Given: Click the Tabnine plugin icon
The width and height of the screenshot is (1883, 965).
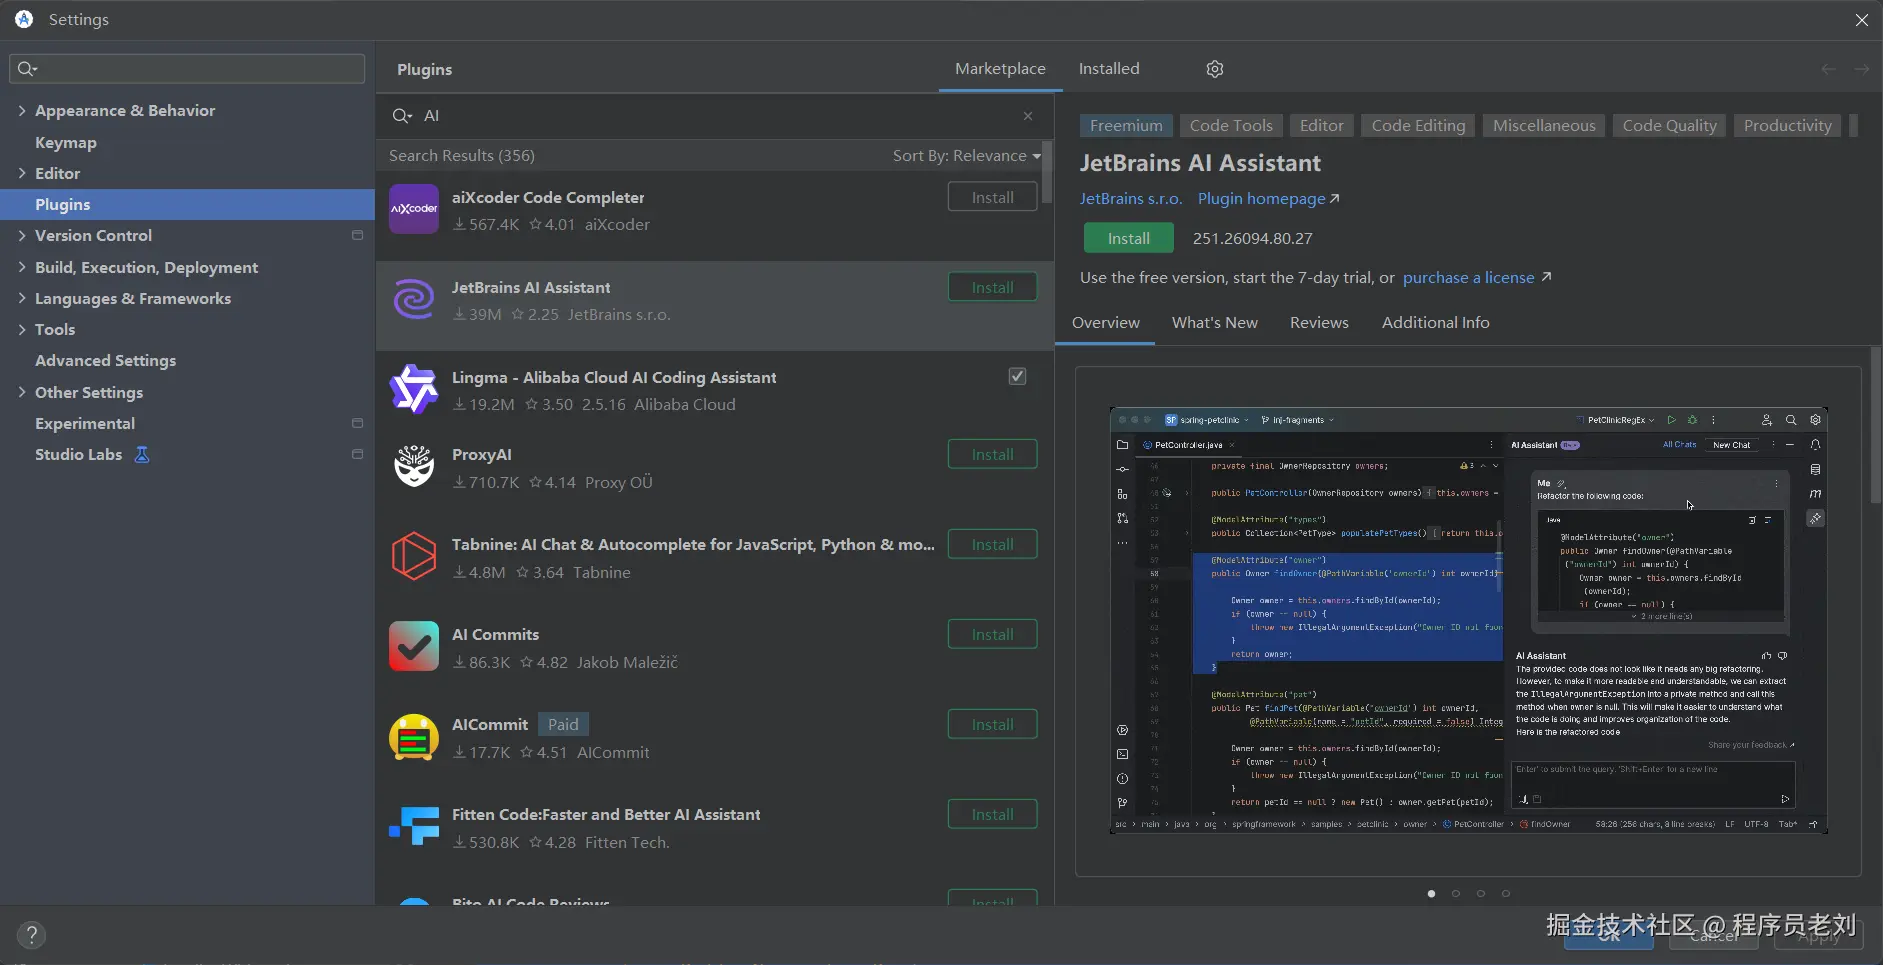Looking at the screenshot, I should point(413,557).
